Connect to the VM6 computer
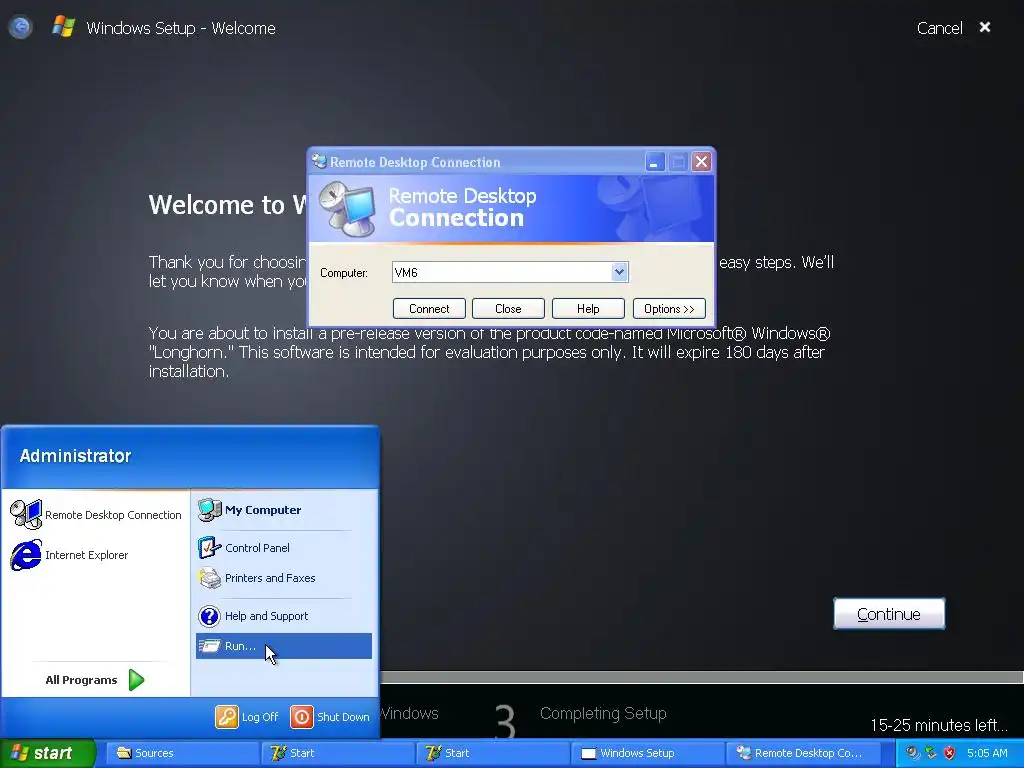 click(429, 309)
